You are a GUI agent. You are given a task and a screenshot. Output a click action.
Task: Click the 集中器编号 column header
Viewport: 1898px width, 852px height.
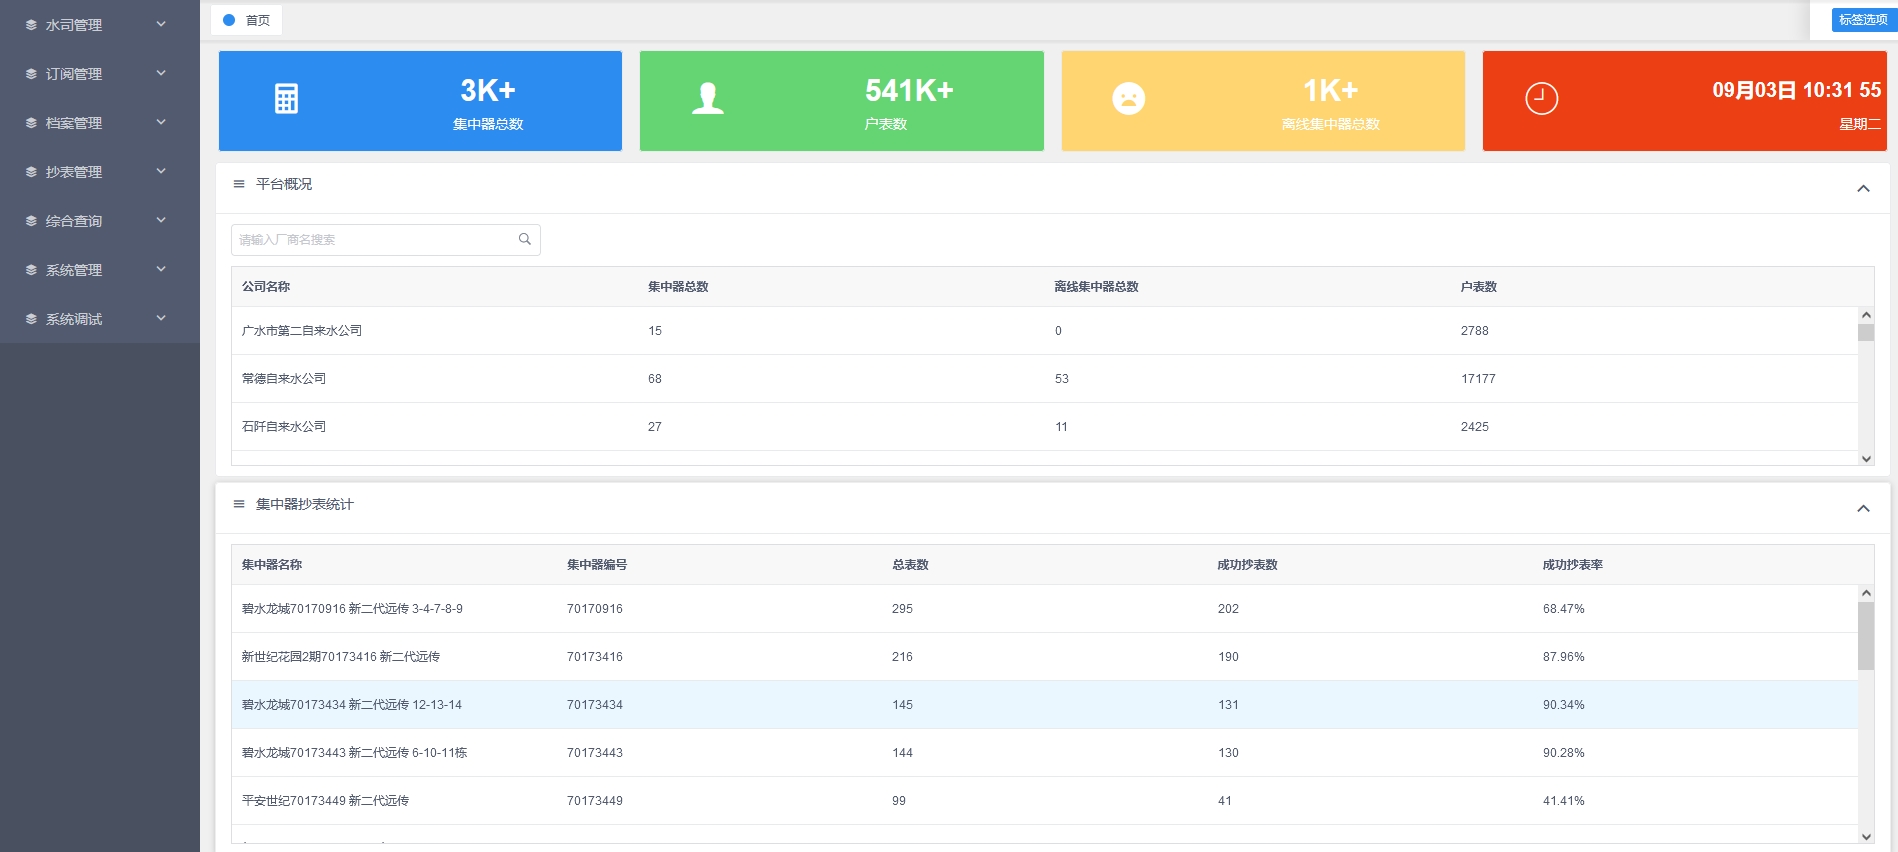tap(597, 565)
